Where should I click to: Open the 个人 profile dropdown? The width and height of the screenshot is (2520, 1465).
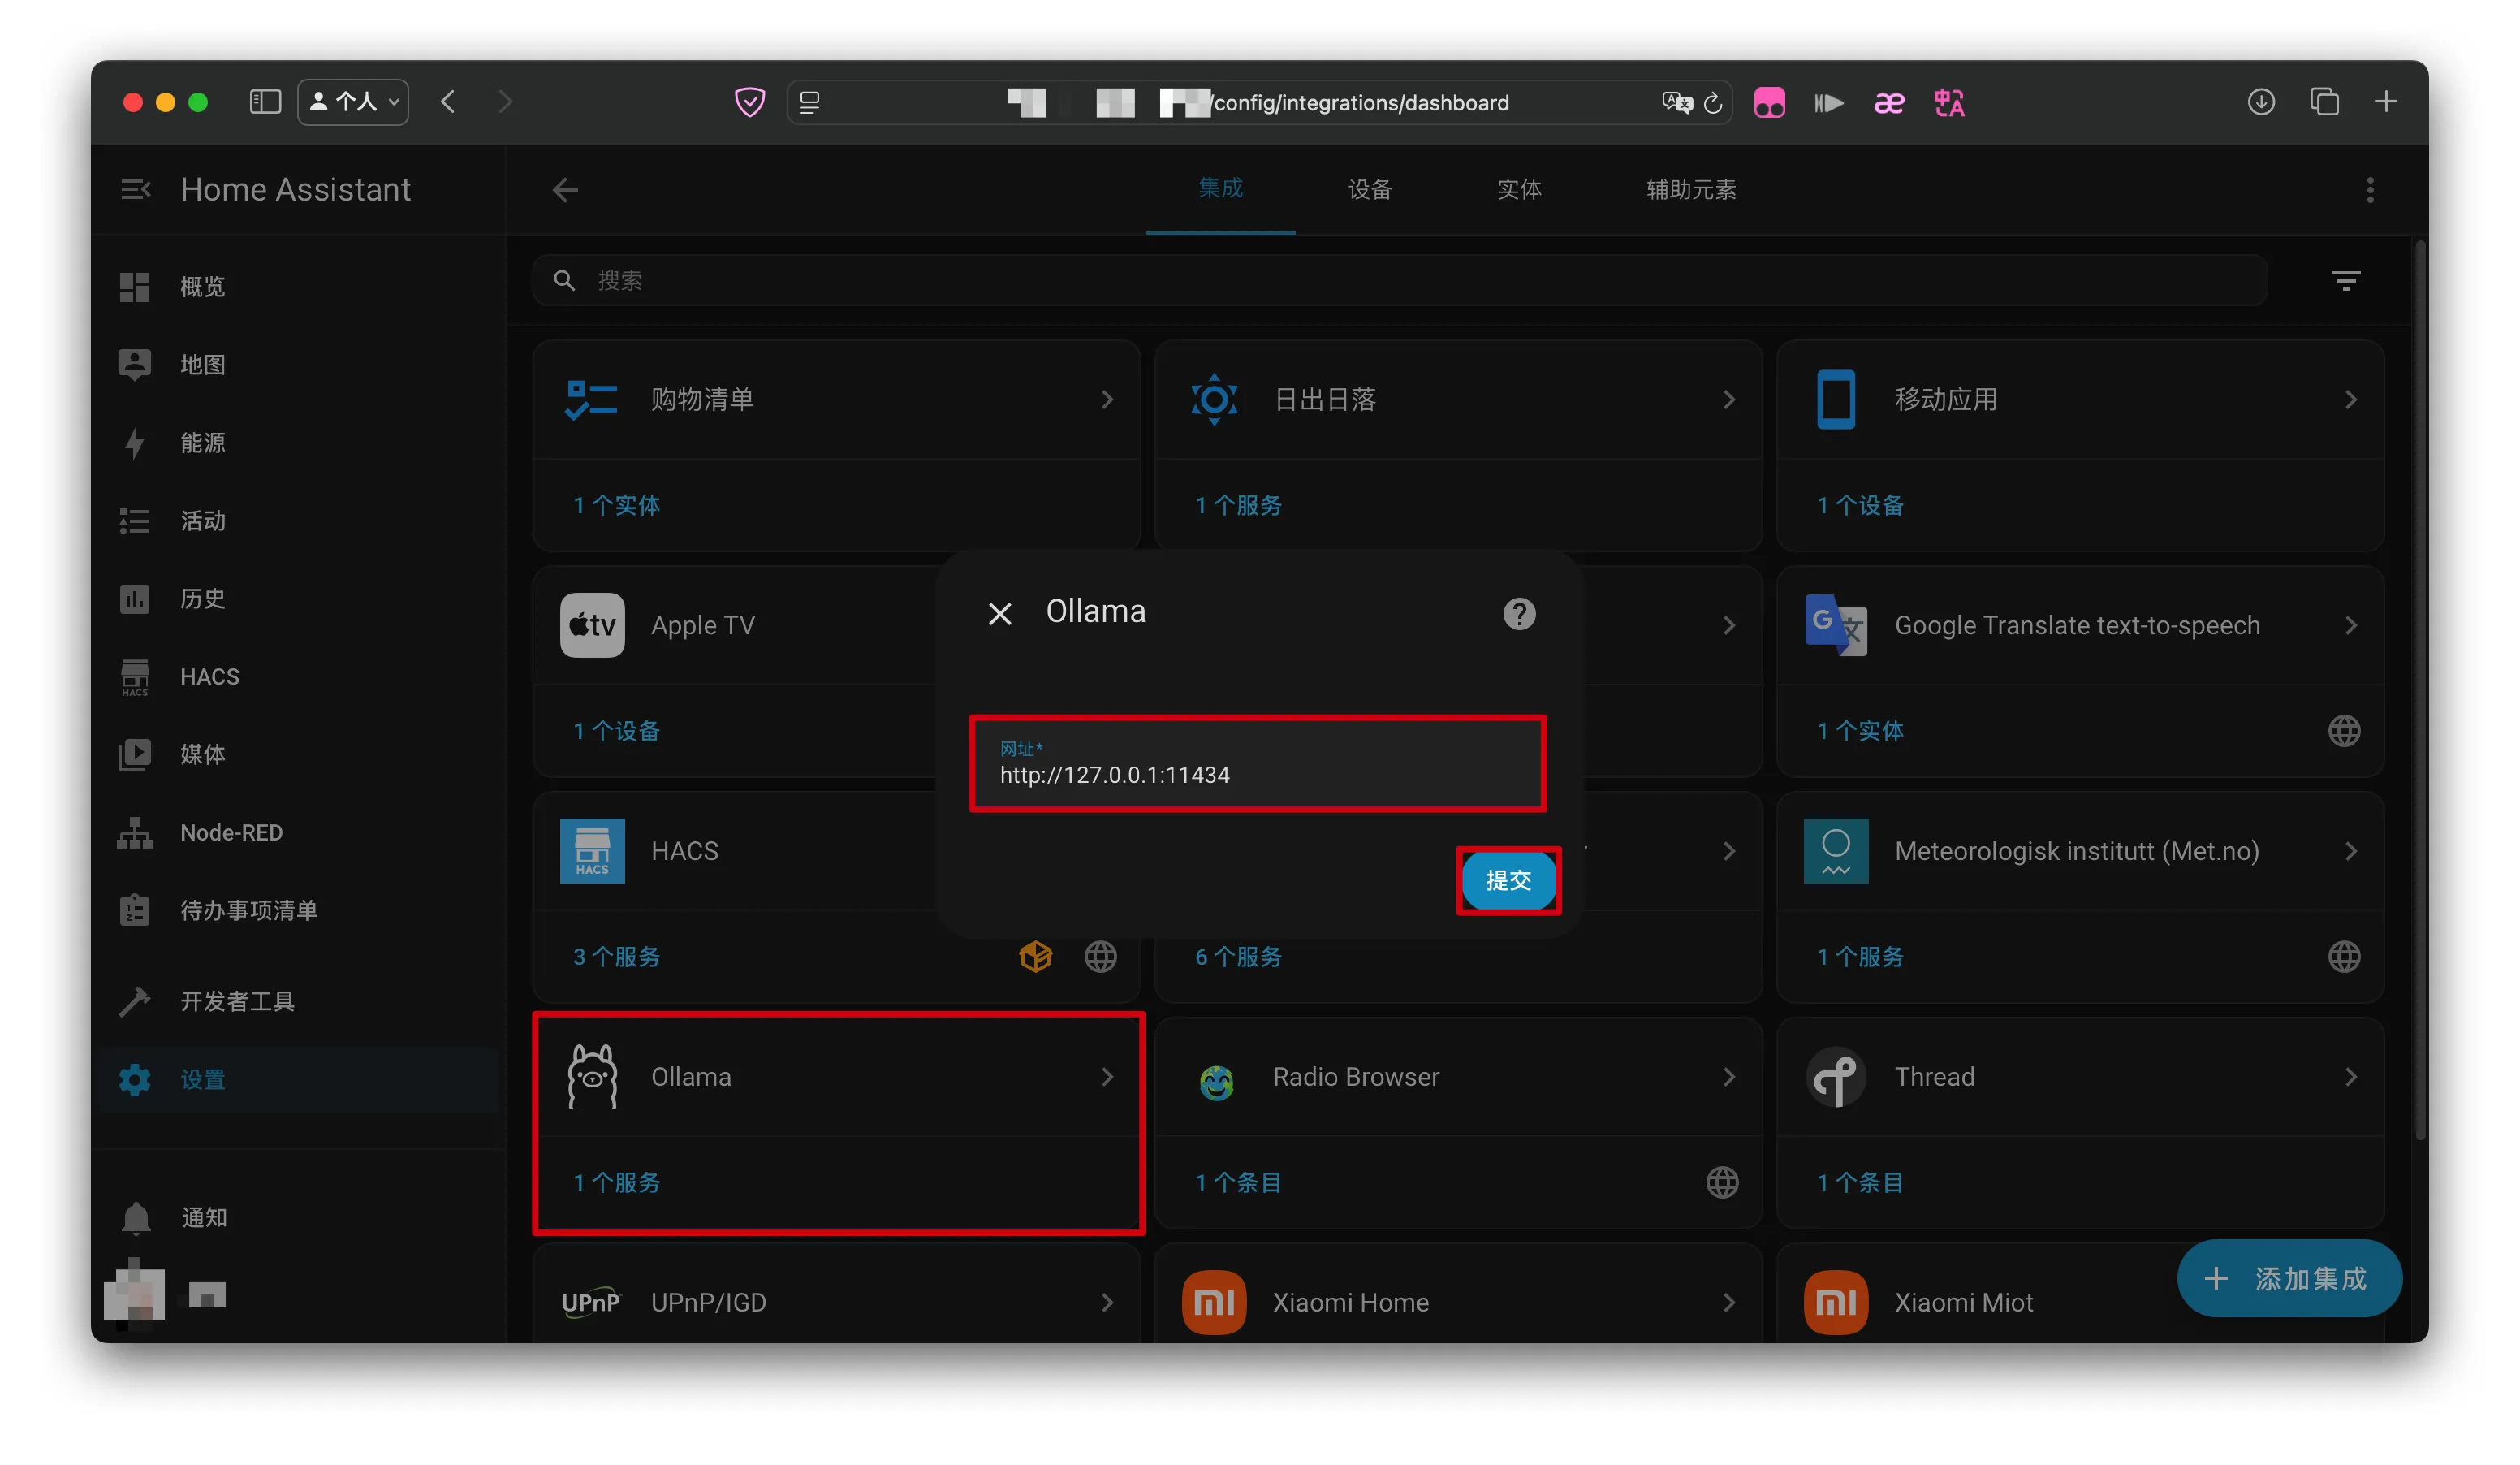coord(353,102)
